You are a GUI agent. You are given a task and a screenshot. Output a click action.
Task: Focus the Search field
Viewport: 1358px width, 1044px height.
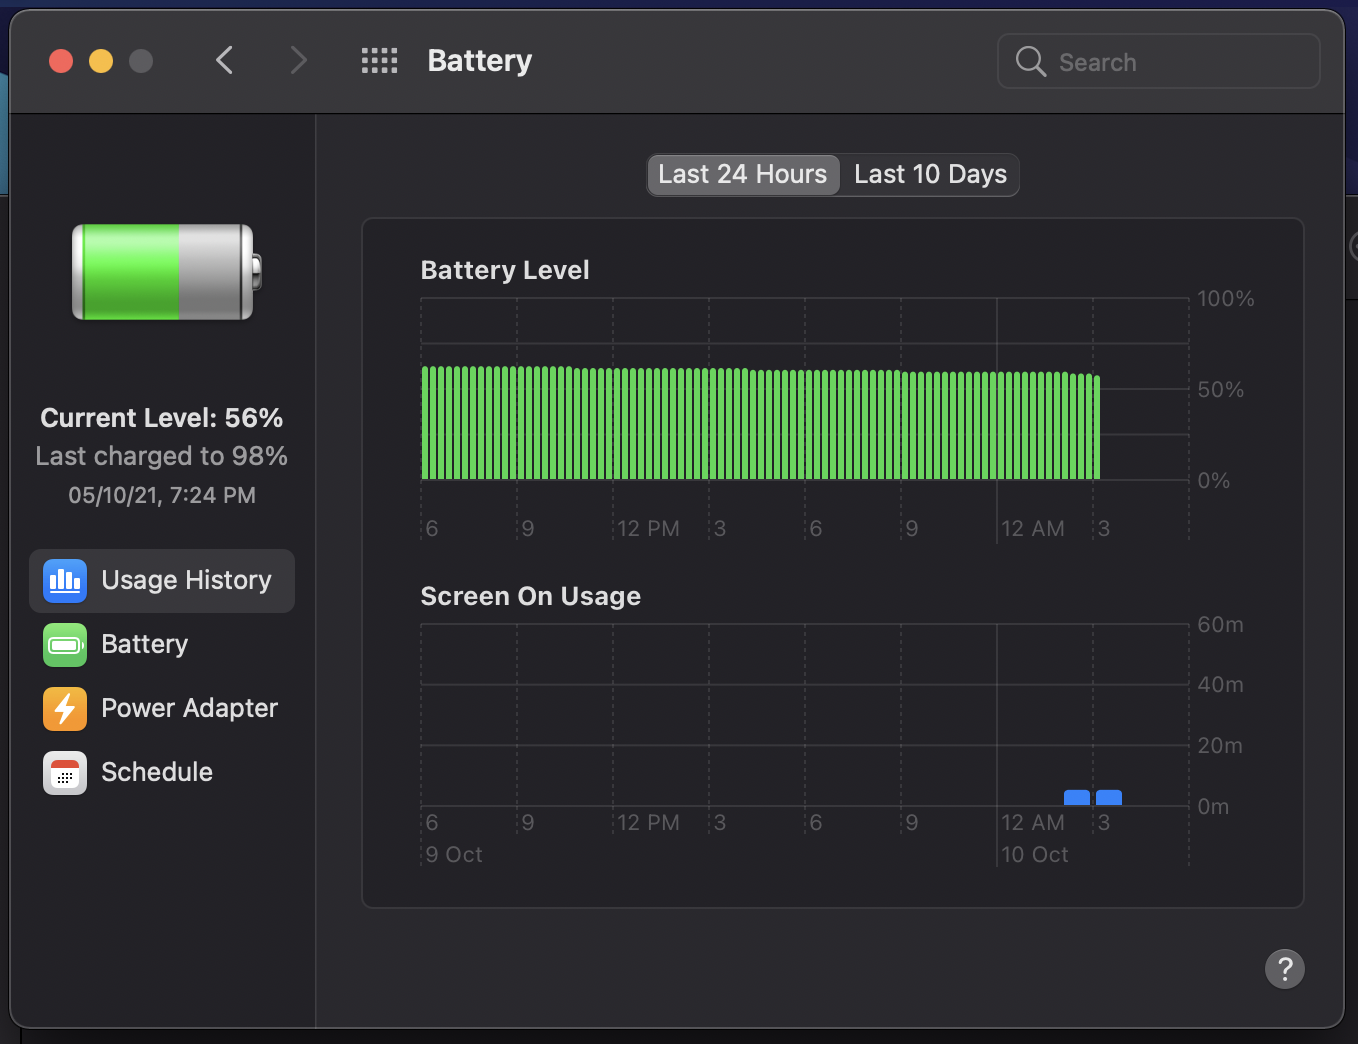(1159, 62)
